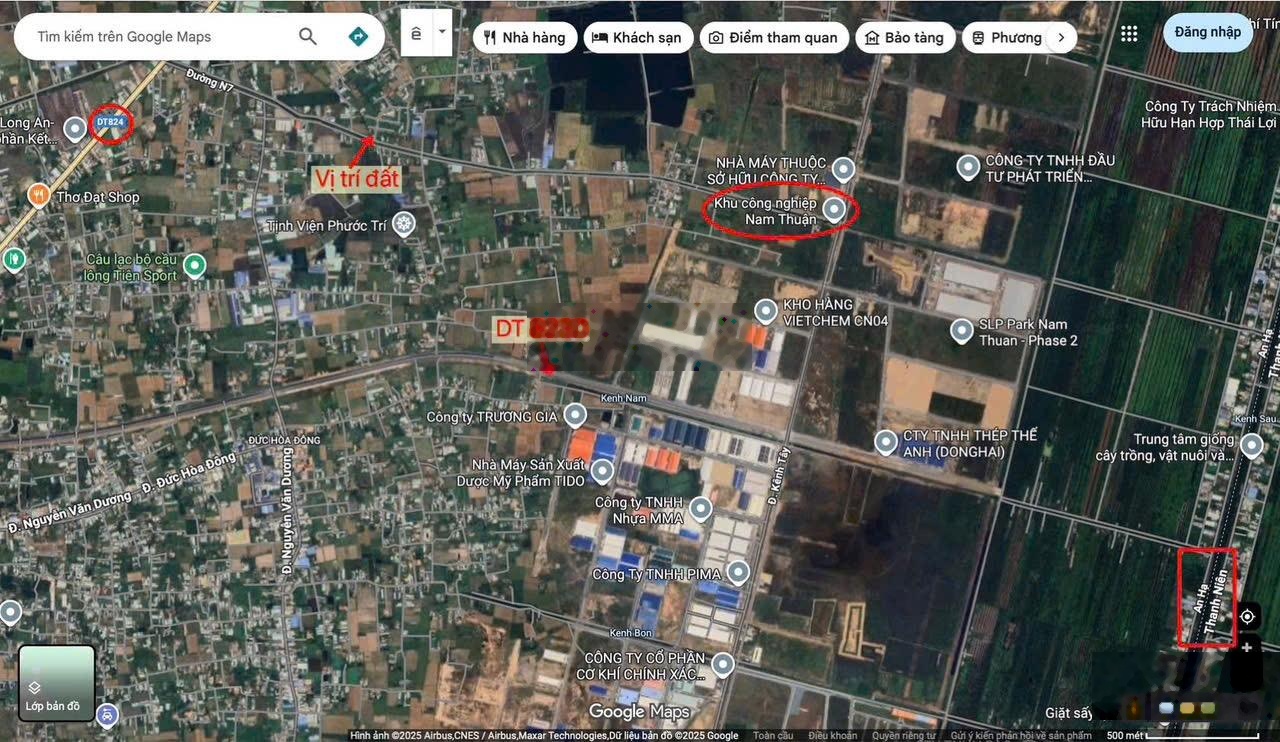Show your location with the target icon
Image resolution: width=1280 pixels, height=742 pixels.
1247,616
